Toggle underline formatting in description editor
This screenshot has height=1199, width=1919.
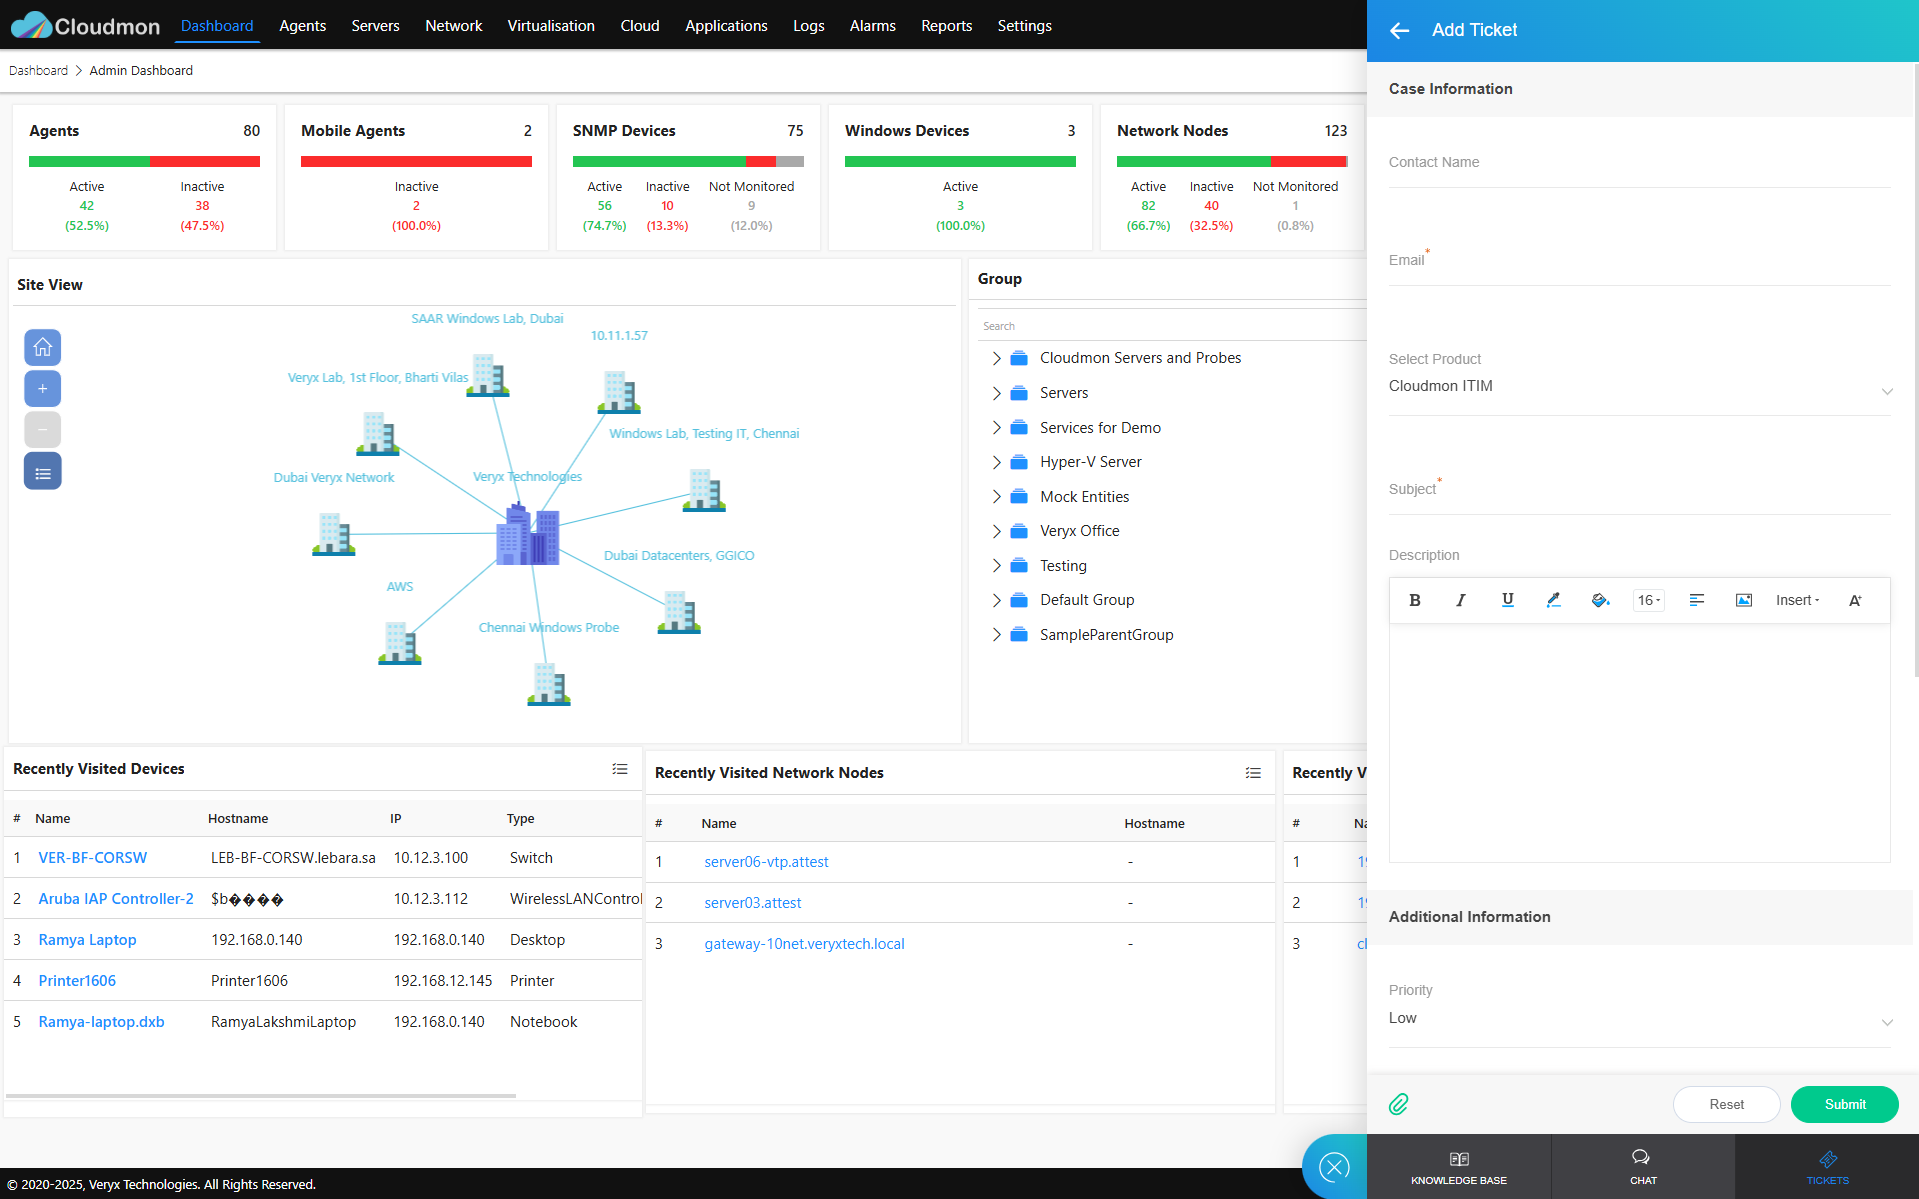1507,600
